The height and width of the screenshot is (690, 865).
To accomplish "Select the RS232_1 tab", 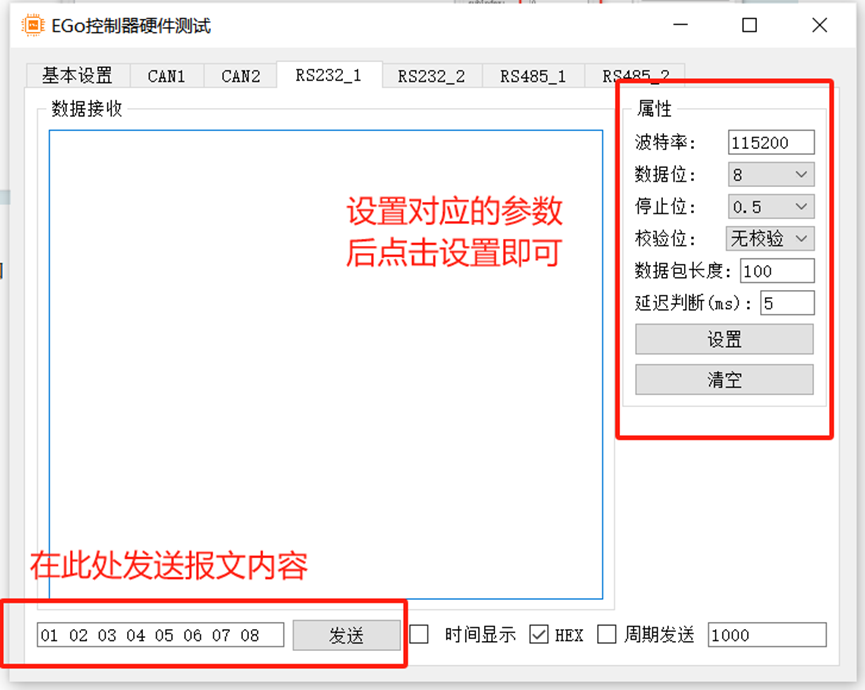I will tap(329, 74).
